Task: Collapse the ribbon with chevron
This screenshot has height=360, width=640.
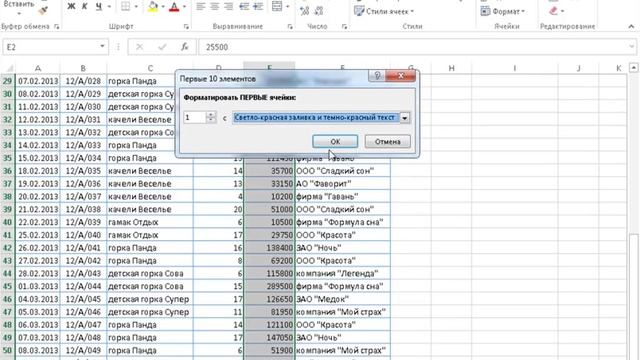Action: coord(631,27)
